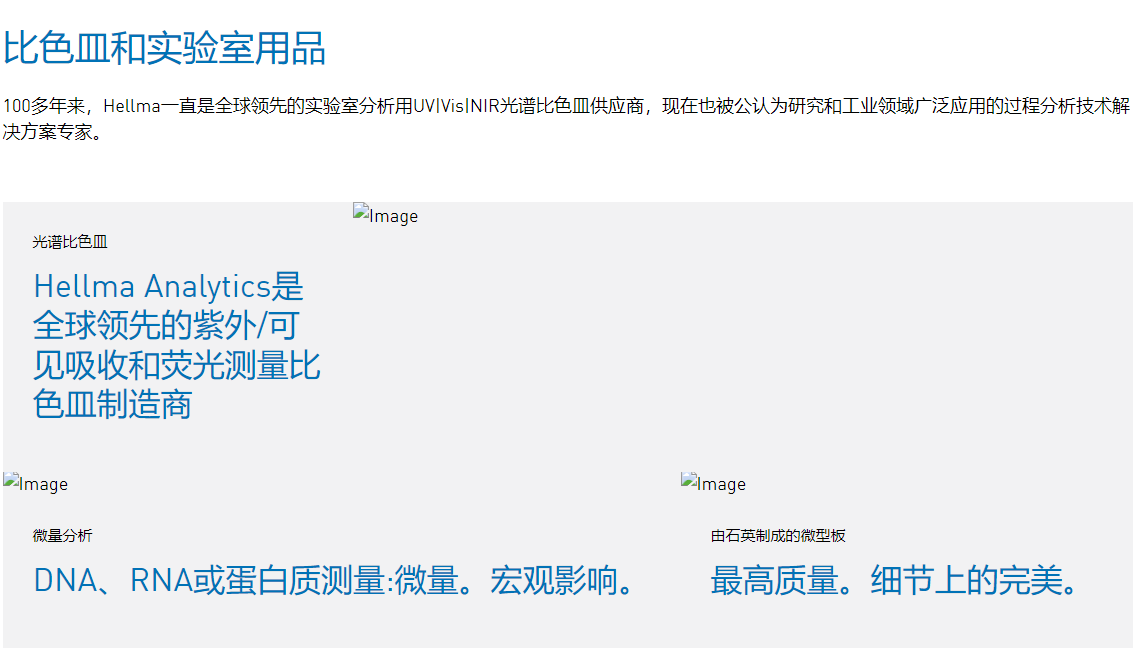Click the intro paragraph starting 100多年来，Hellma
Screen dimensions: 1133x649
[566, 119]
